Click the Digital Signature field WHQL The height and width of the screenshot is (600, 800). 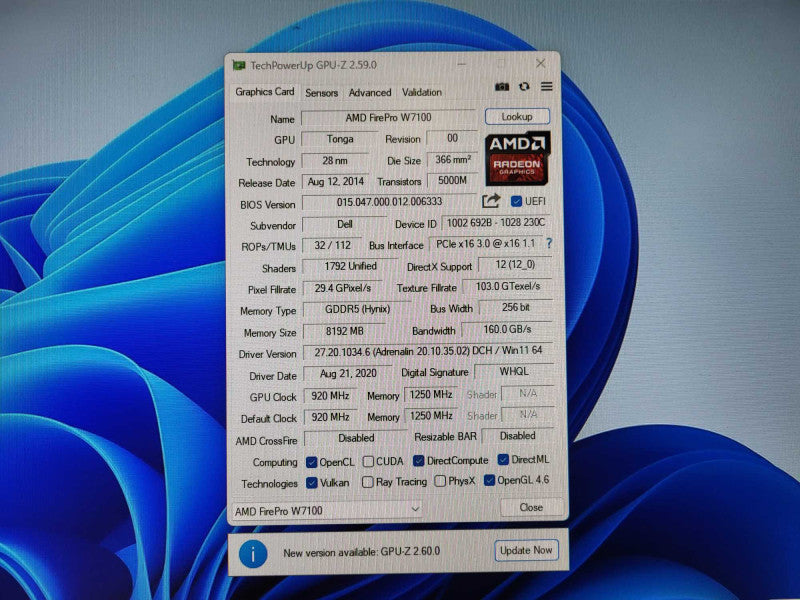[x=514, y=371]
